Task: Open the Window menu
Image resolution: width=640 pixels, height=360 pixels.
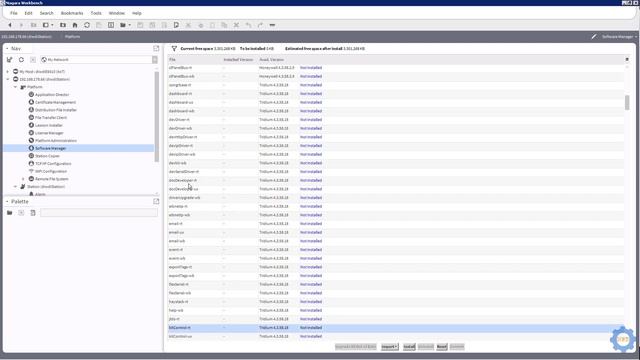Action: tap(117, 13)
